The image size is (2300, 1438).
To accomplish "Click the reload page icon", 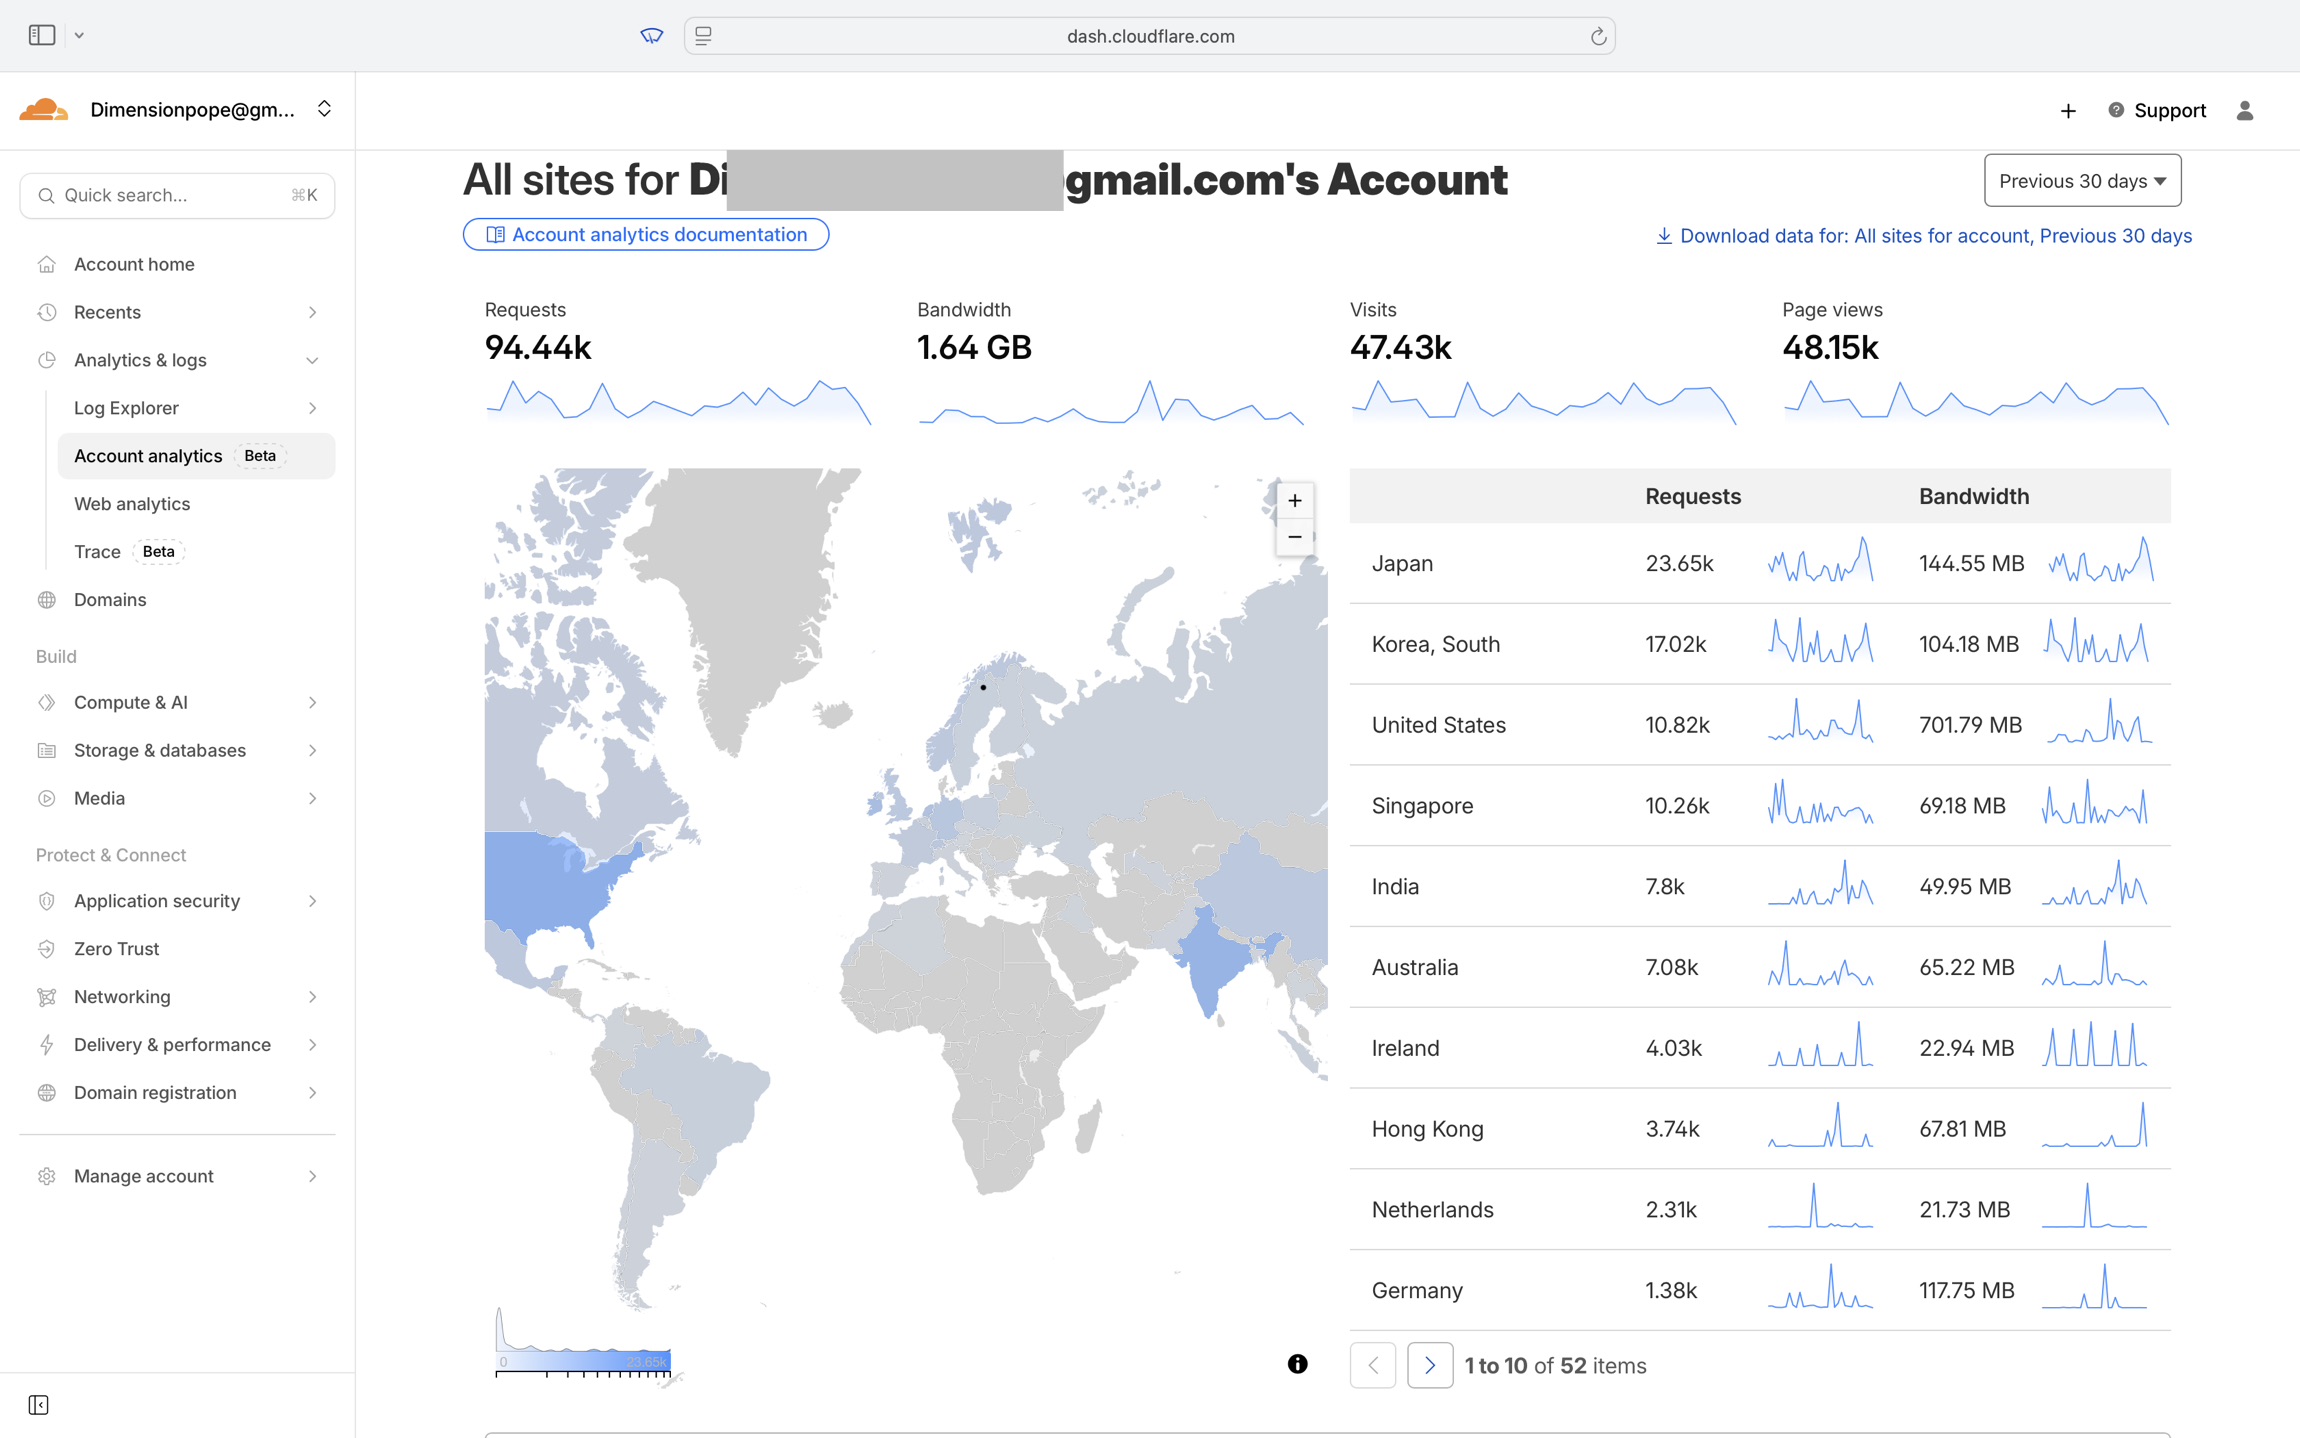I will (x=1598, y=36).
